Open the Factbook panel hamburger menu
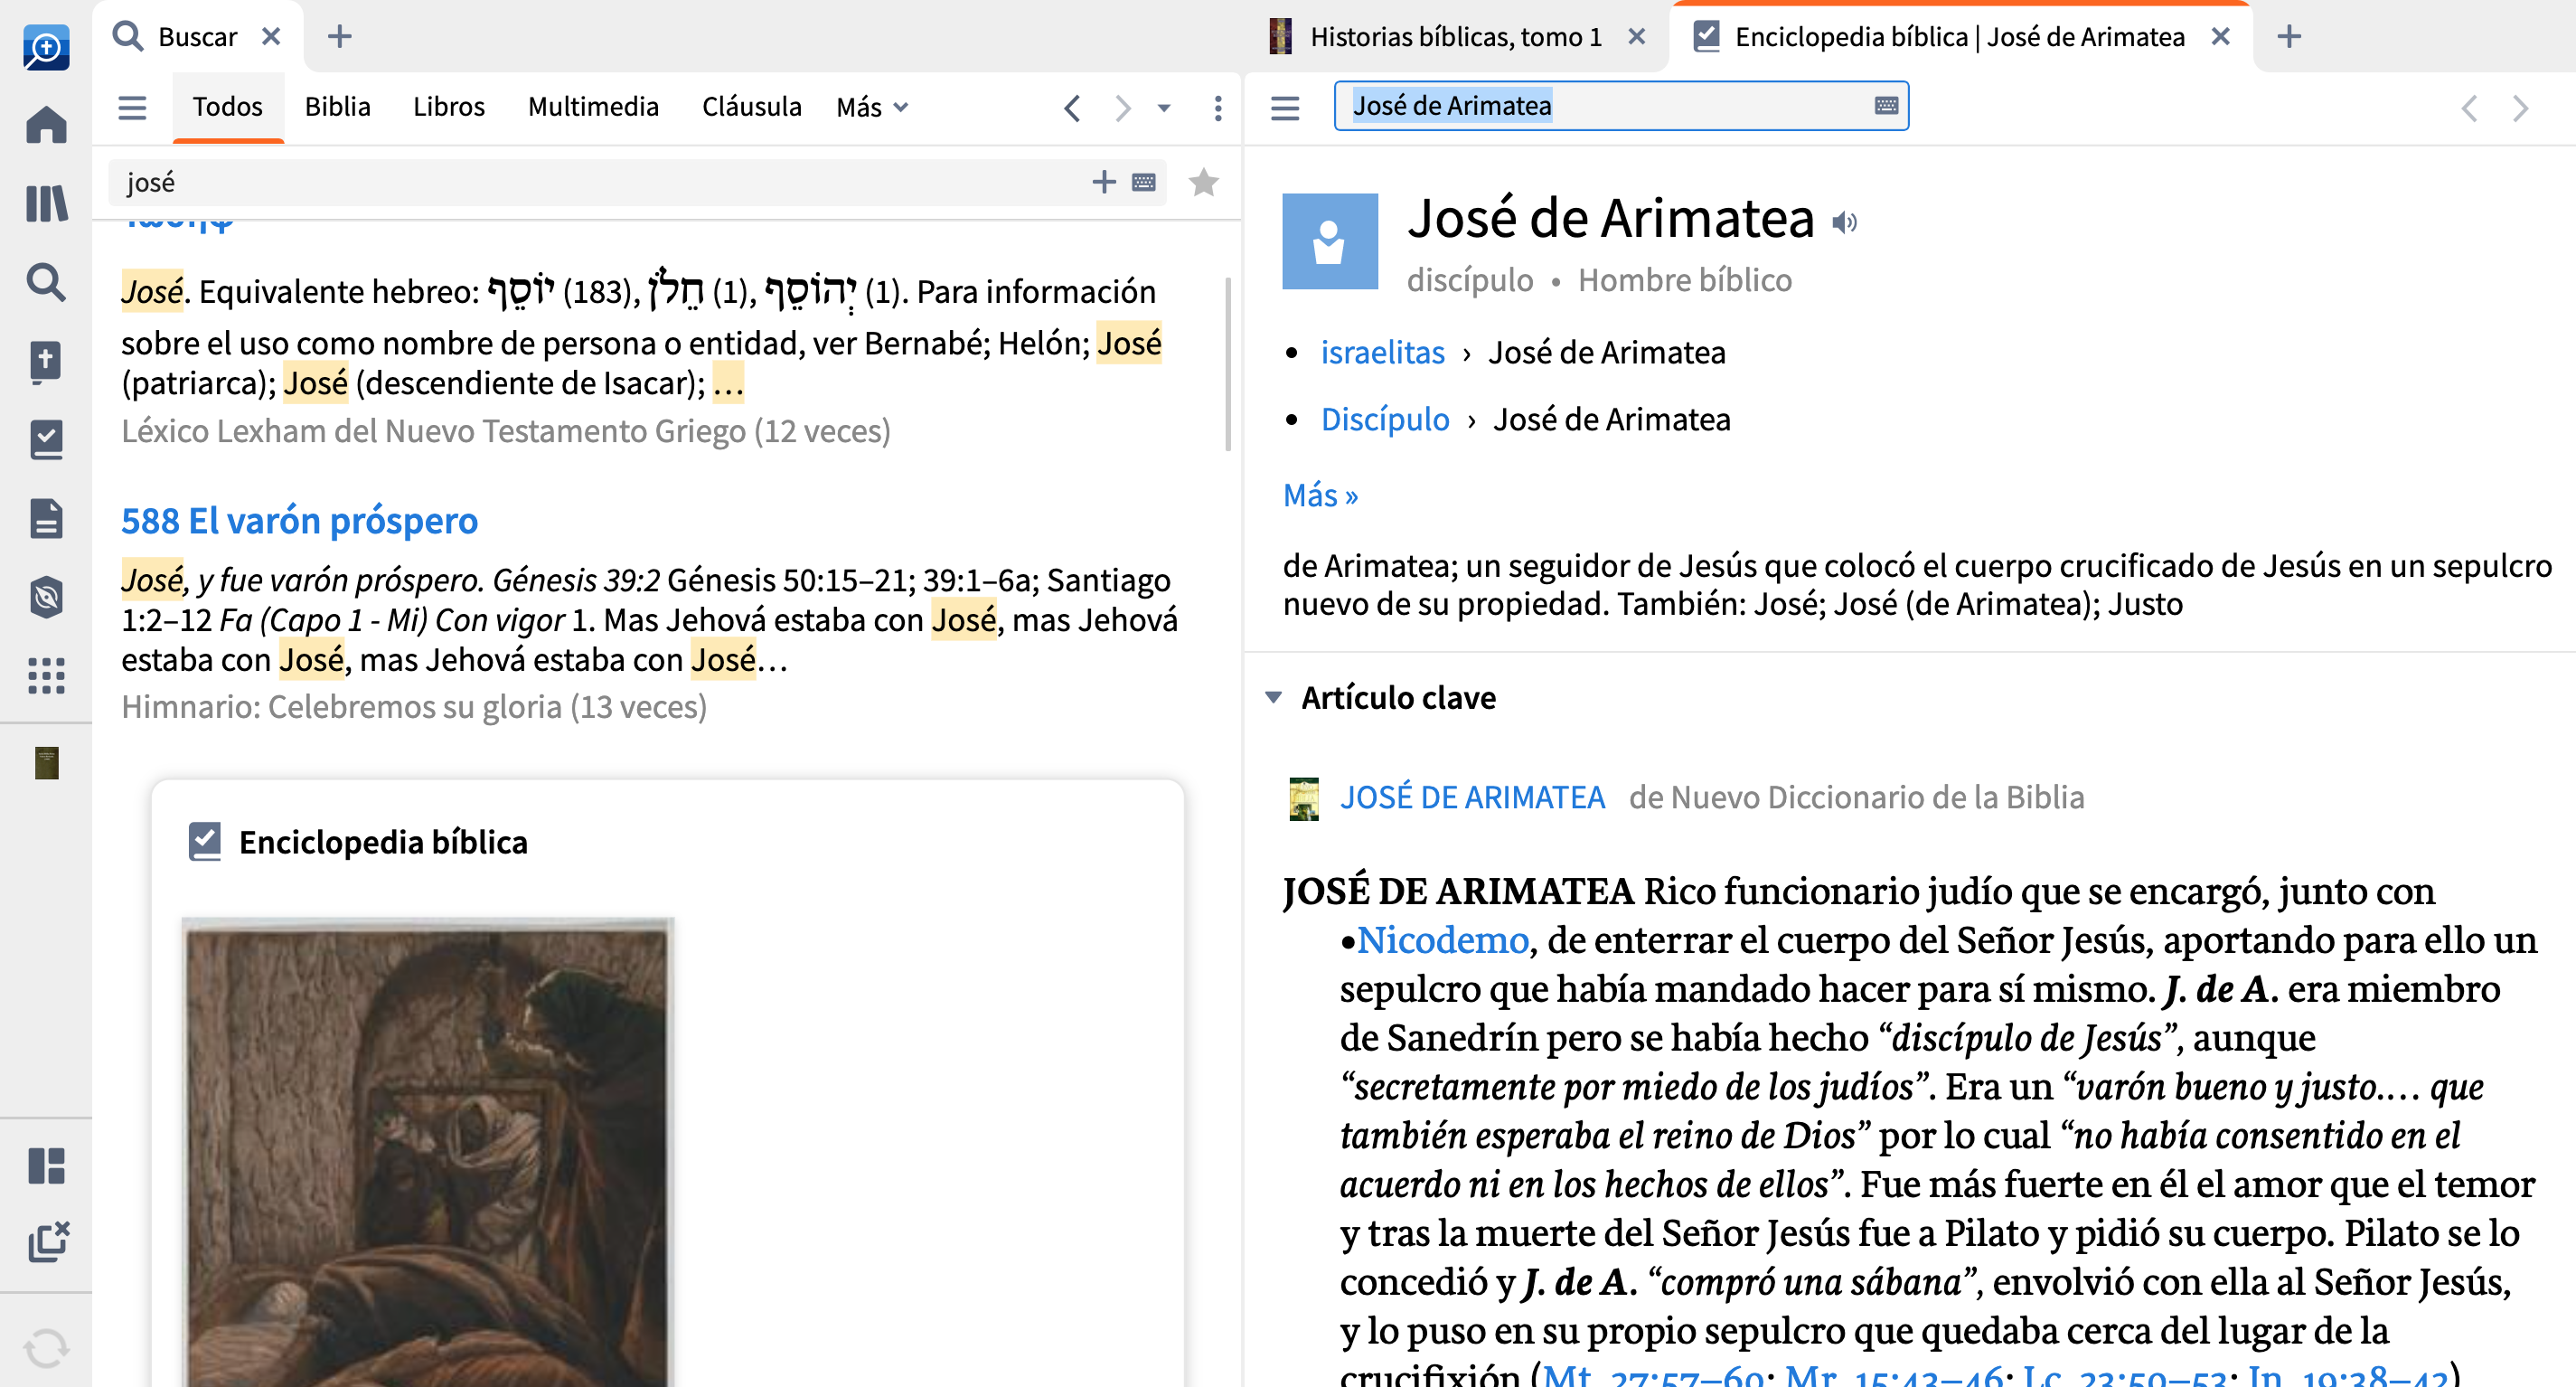This screenshot has height=1387, width=2576. 1285,107
